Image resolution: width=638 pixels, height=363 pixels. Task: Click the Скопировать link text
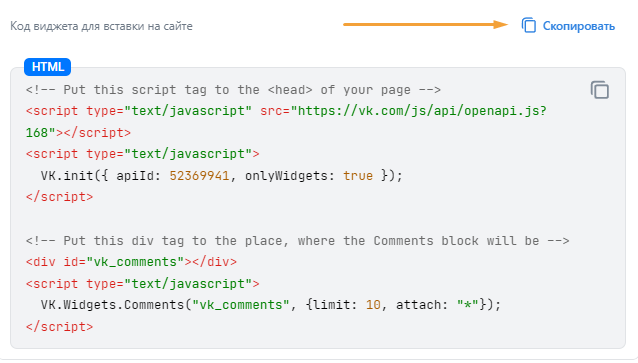coord(579,26)
